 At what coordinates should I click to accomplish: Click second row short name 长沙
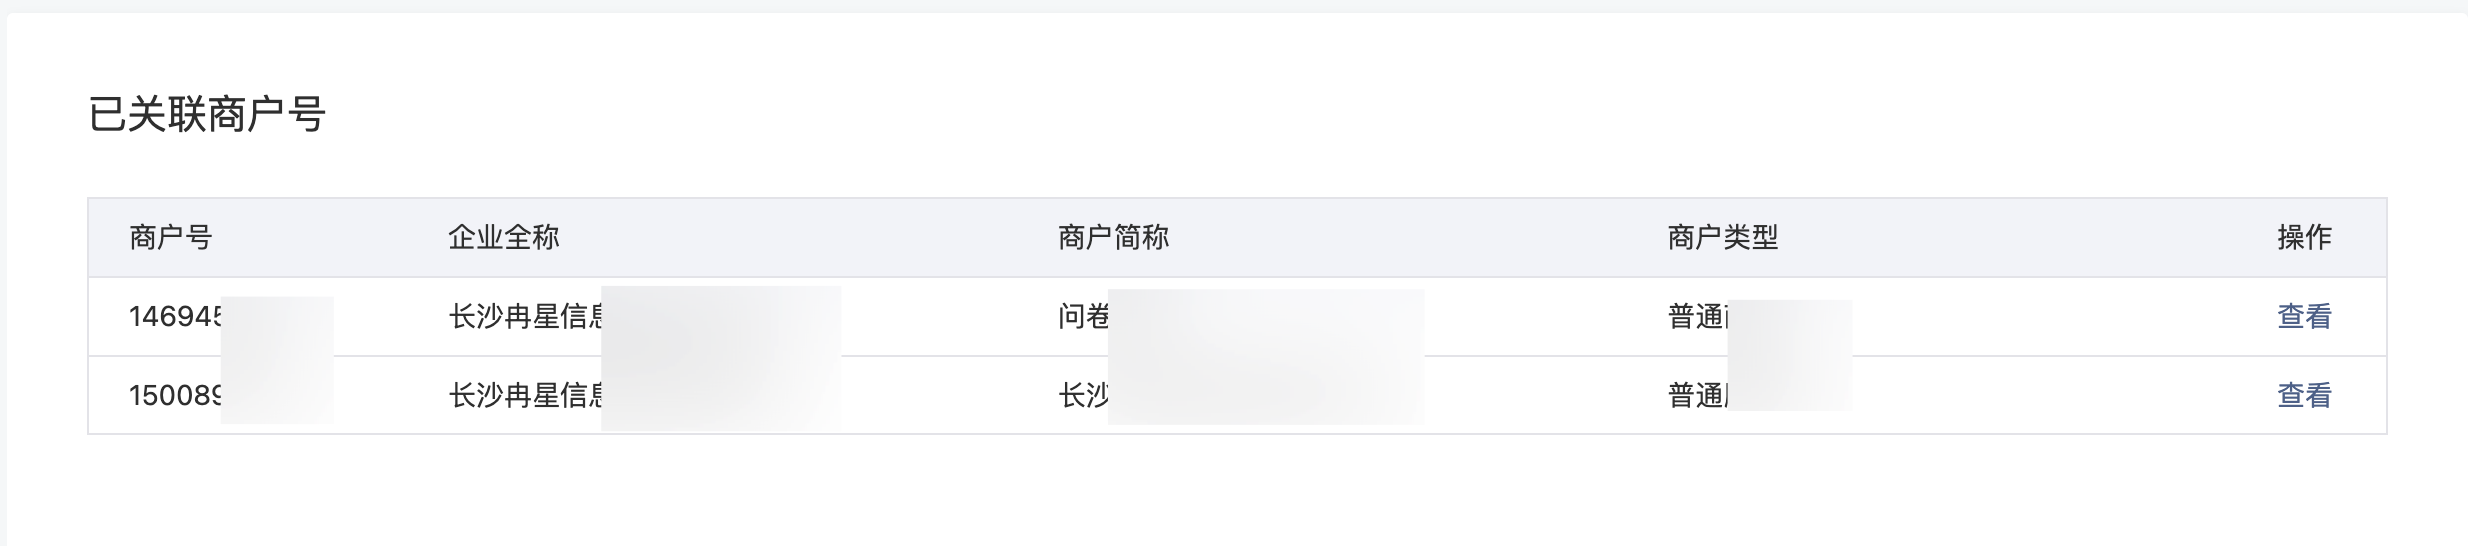(1083, 395)
